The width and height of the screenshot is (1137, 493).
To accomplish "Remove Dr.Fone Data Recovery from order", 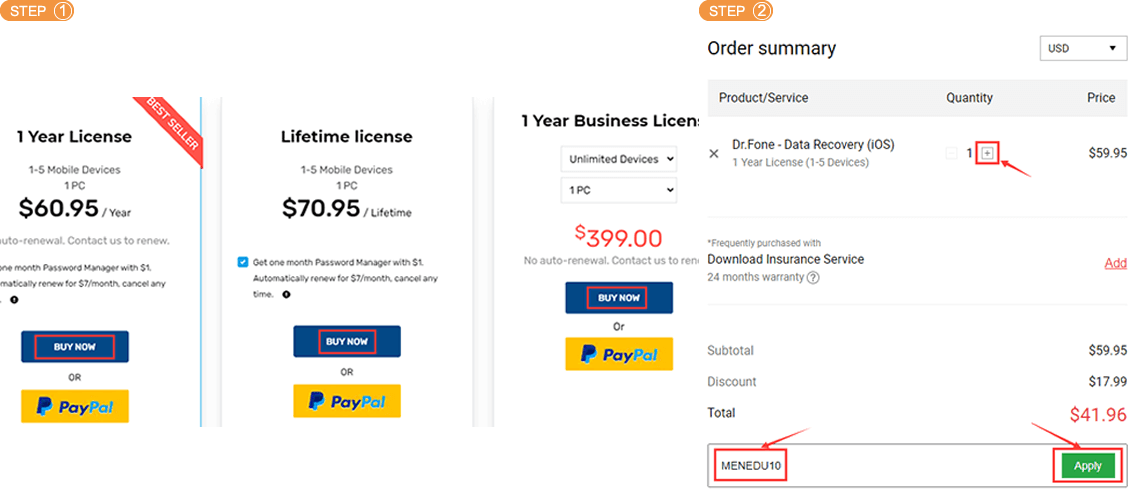I will pyautogui.click(x=713, y=154).
